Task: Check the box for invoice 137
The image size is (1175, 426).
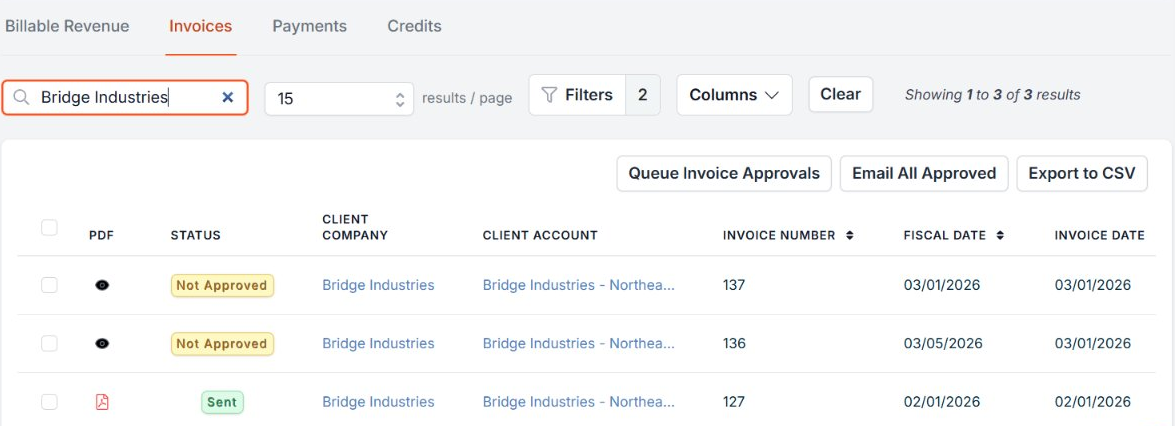Action: (x=49, y=285)
